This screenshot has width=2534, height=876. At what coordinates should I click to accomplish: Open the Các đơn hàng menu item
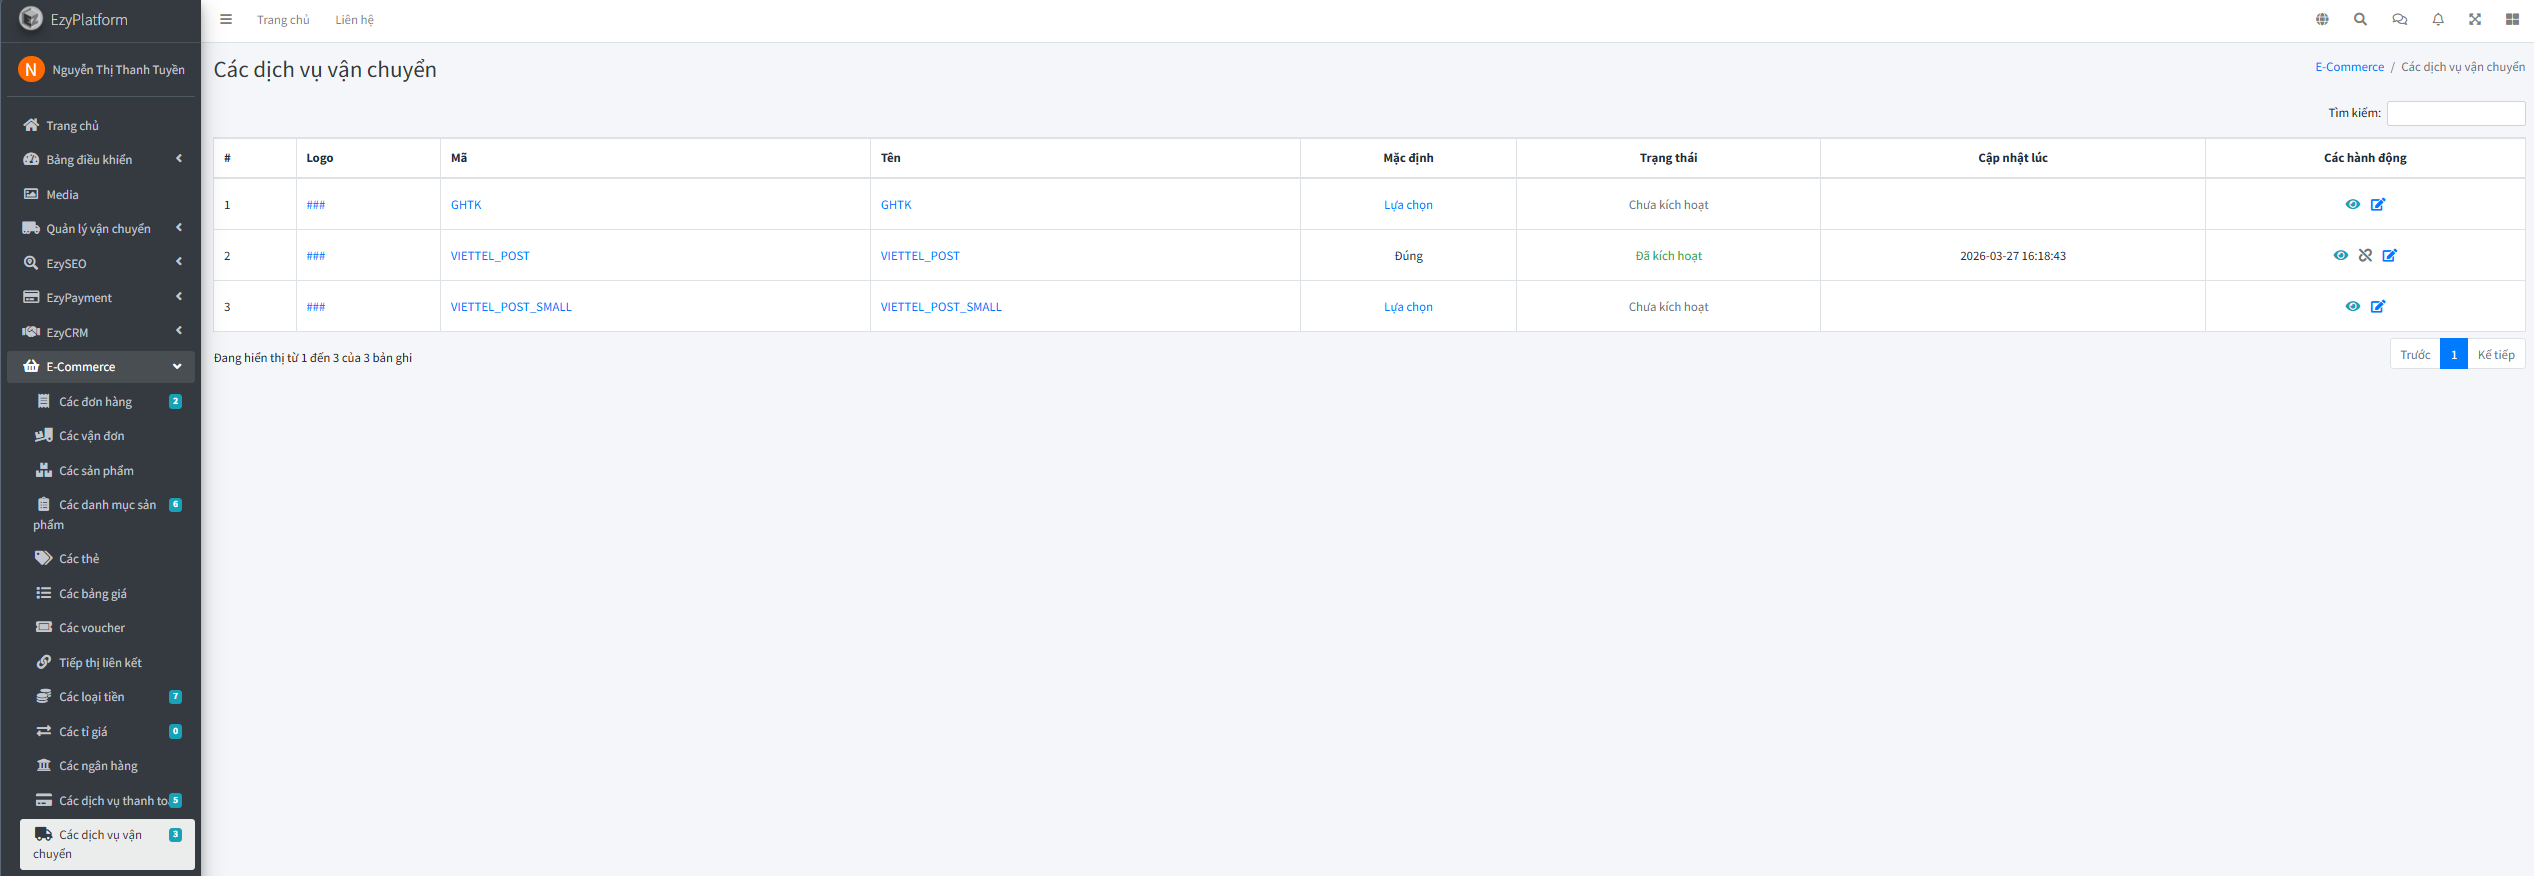[95, 401]
